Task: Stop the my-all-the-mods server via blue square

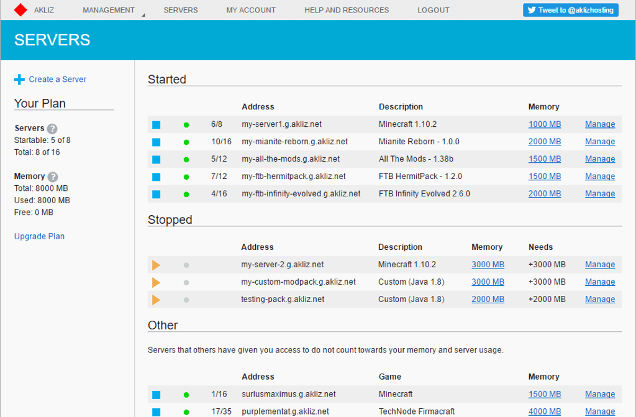Action: pyautogui.click(x=156, y=159)
